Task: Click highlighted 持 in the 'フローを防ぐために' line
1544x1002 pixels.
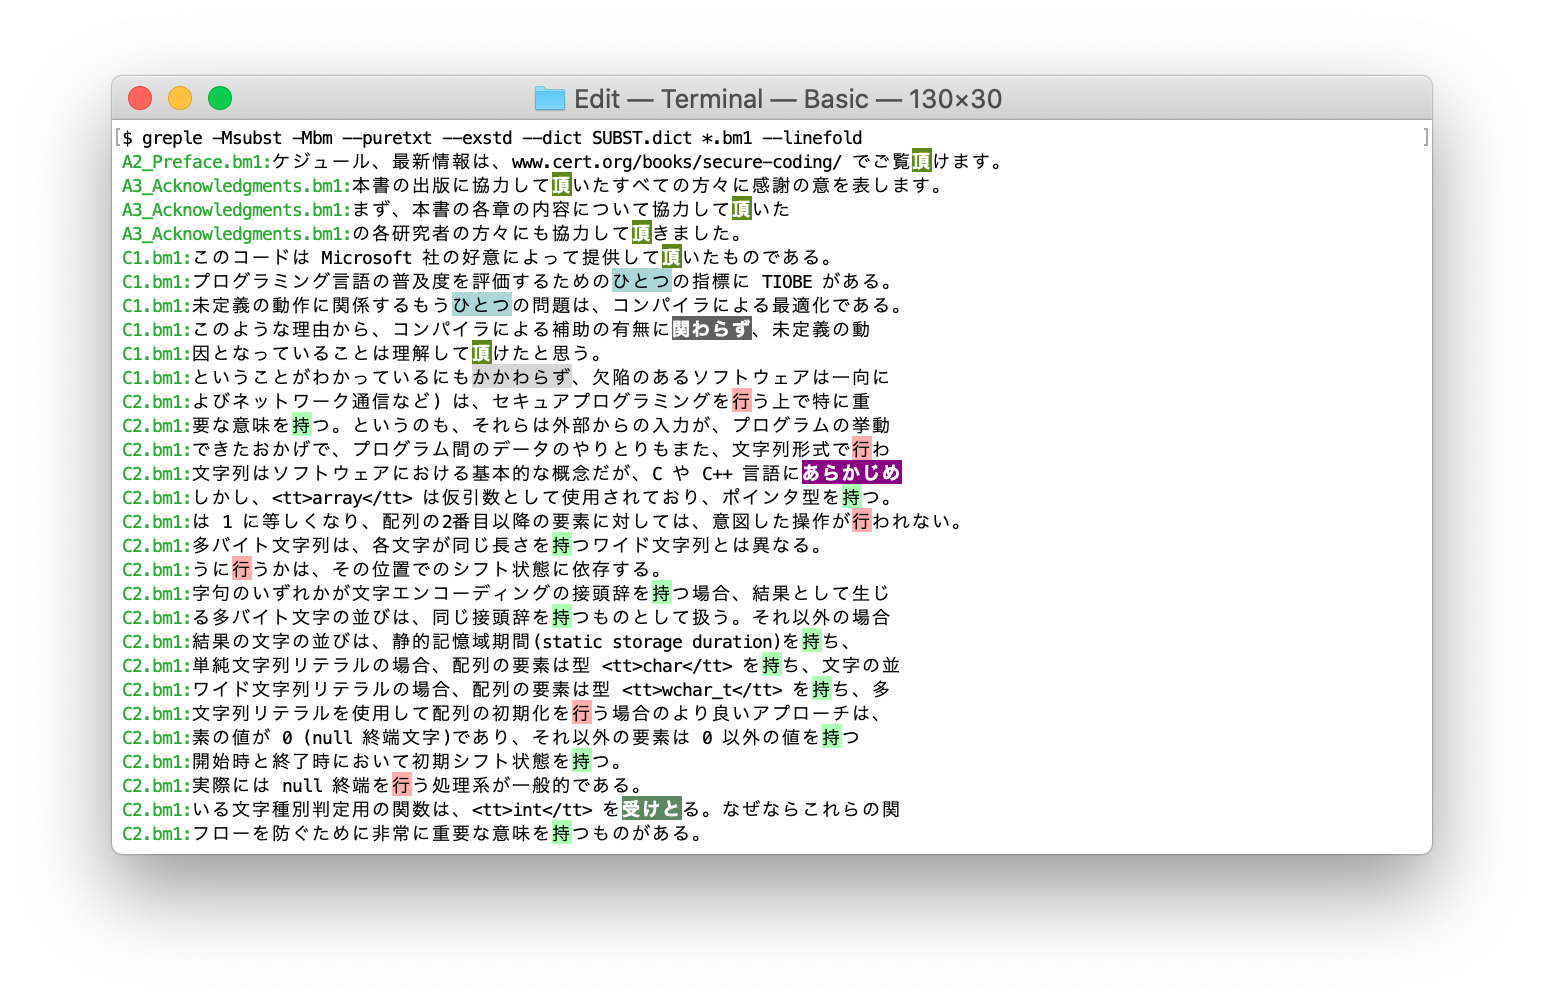Action: (562, 834)
